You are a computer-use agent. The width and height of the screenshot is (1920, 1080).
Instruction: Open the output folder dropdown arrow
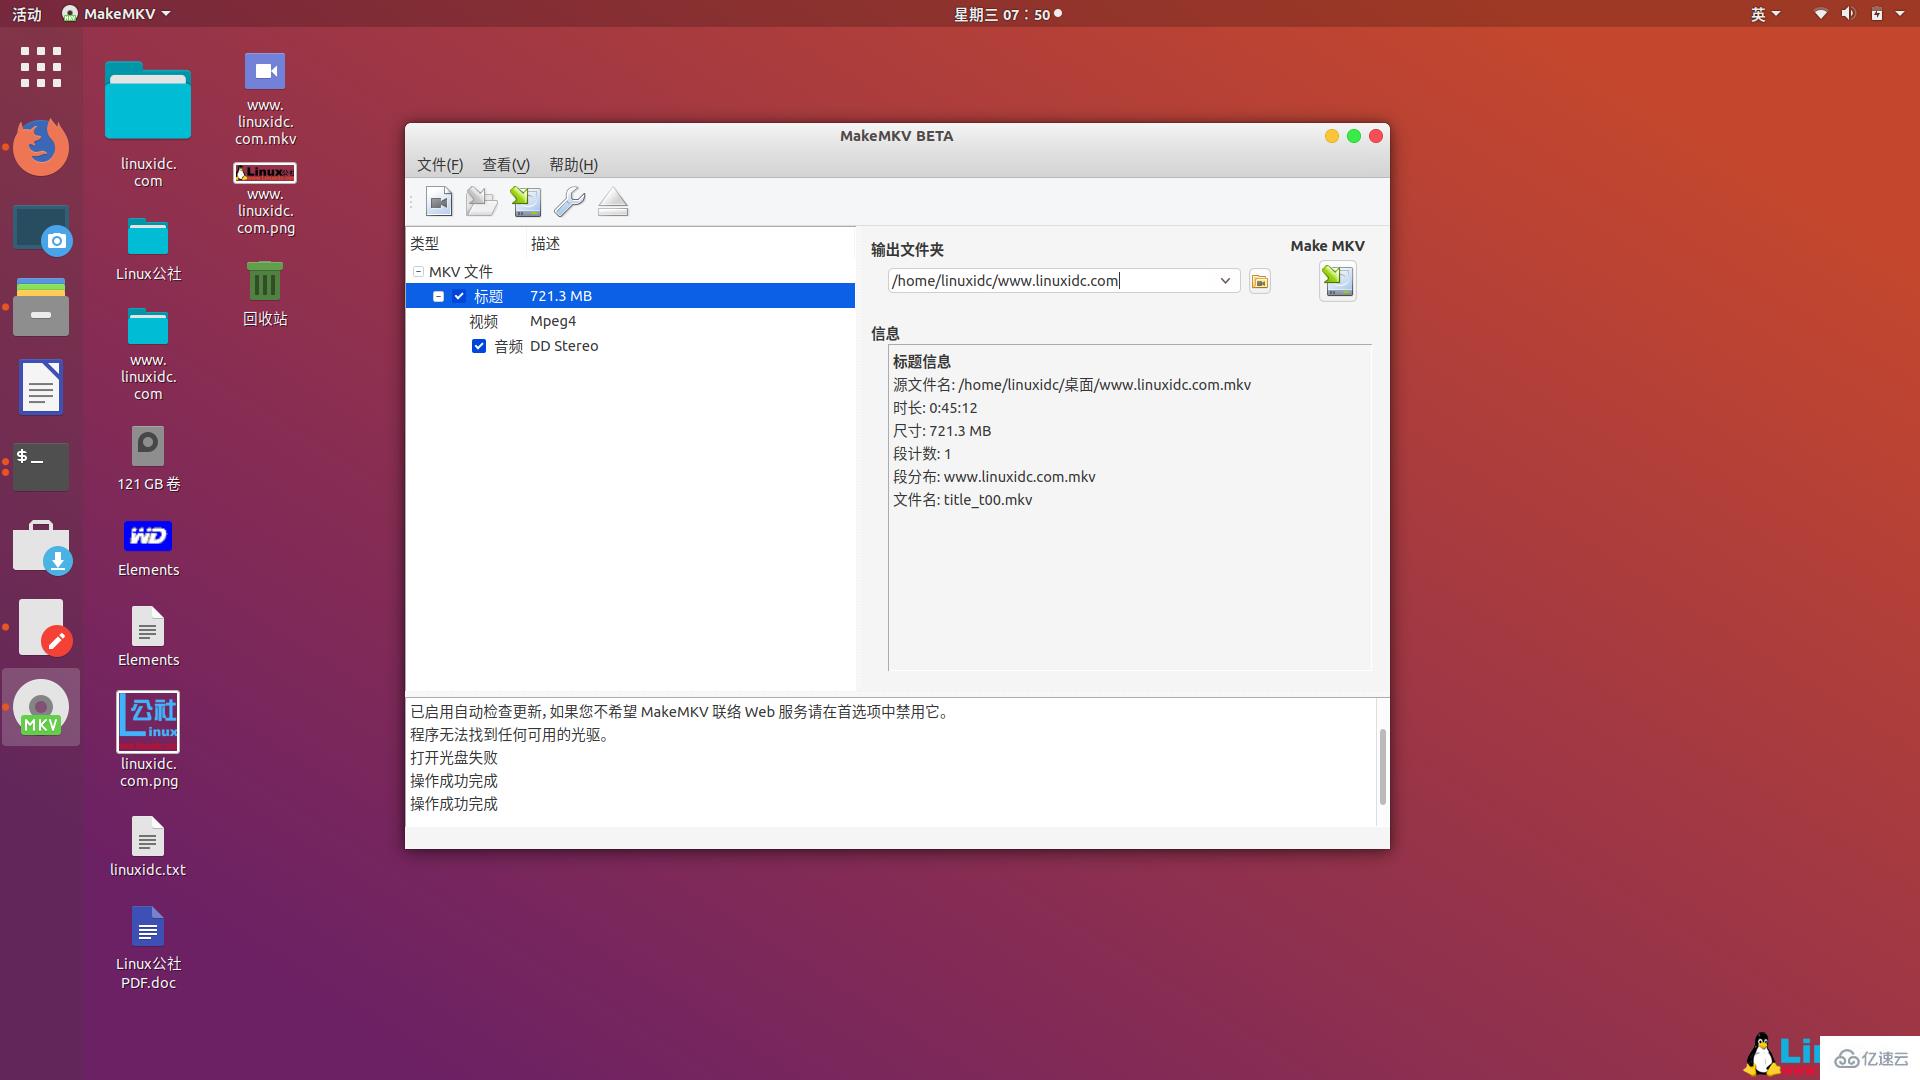pos(1225,281)
